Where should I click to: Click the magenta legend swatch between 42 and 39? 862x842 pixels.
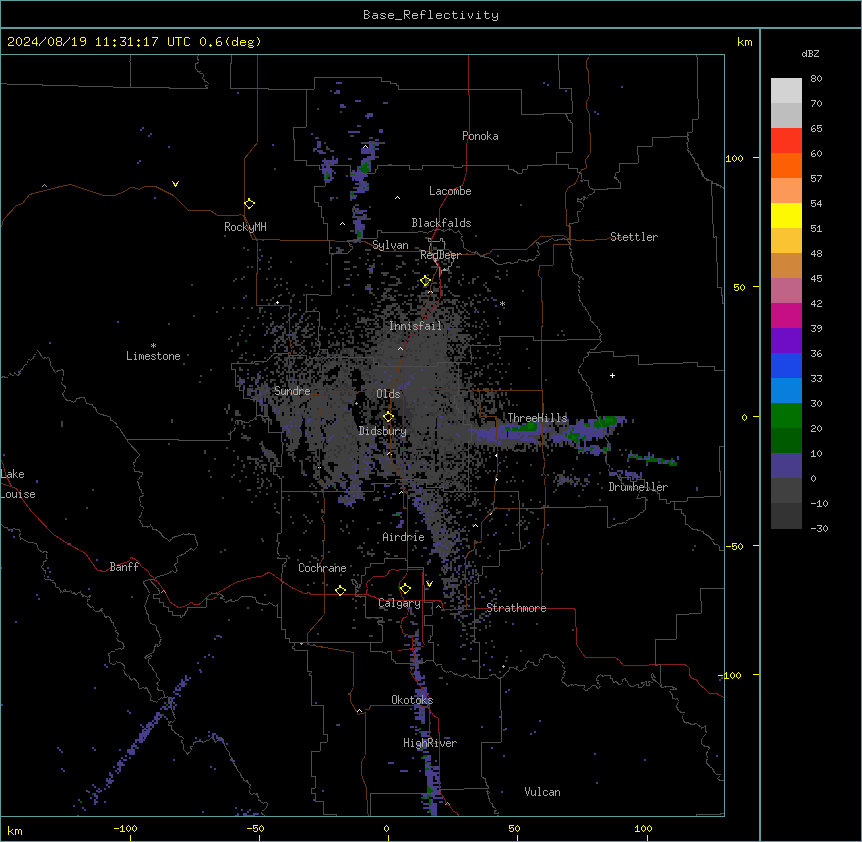pyautogui.click(x=786, y=315)
